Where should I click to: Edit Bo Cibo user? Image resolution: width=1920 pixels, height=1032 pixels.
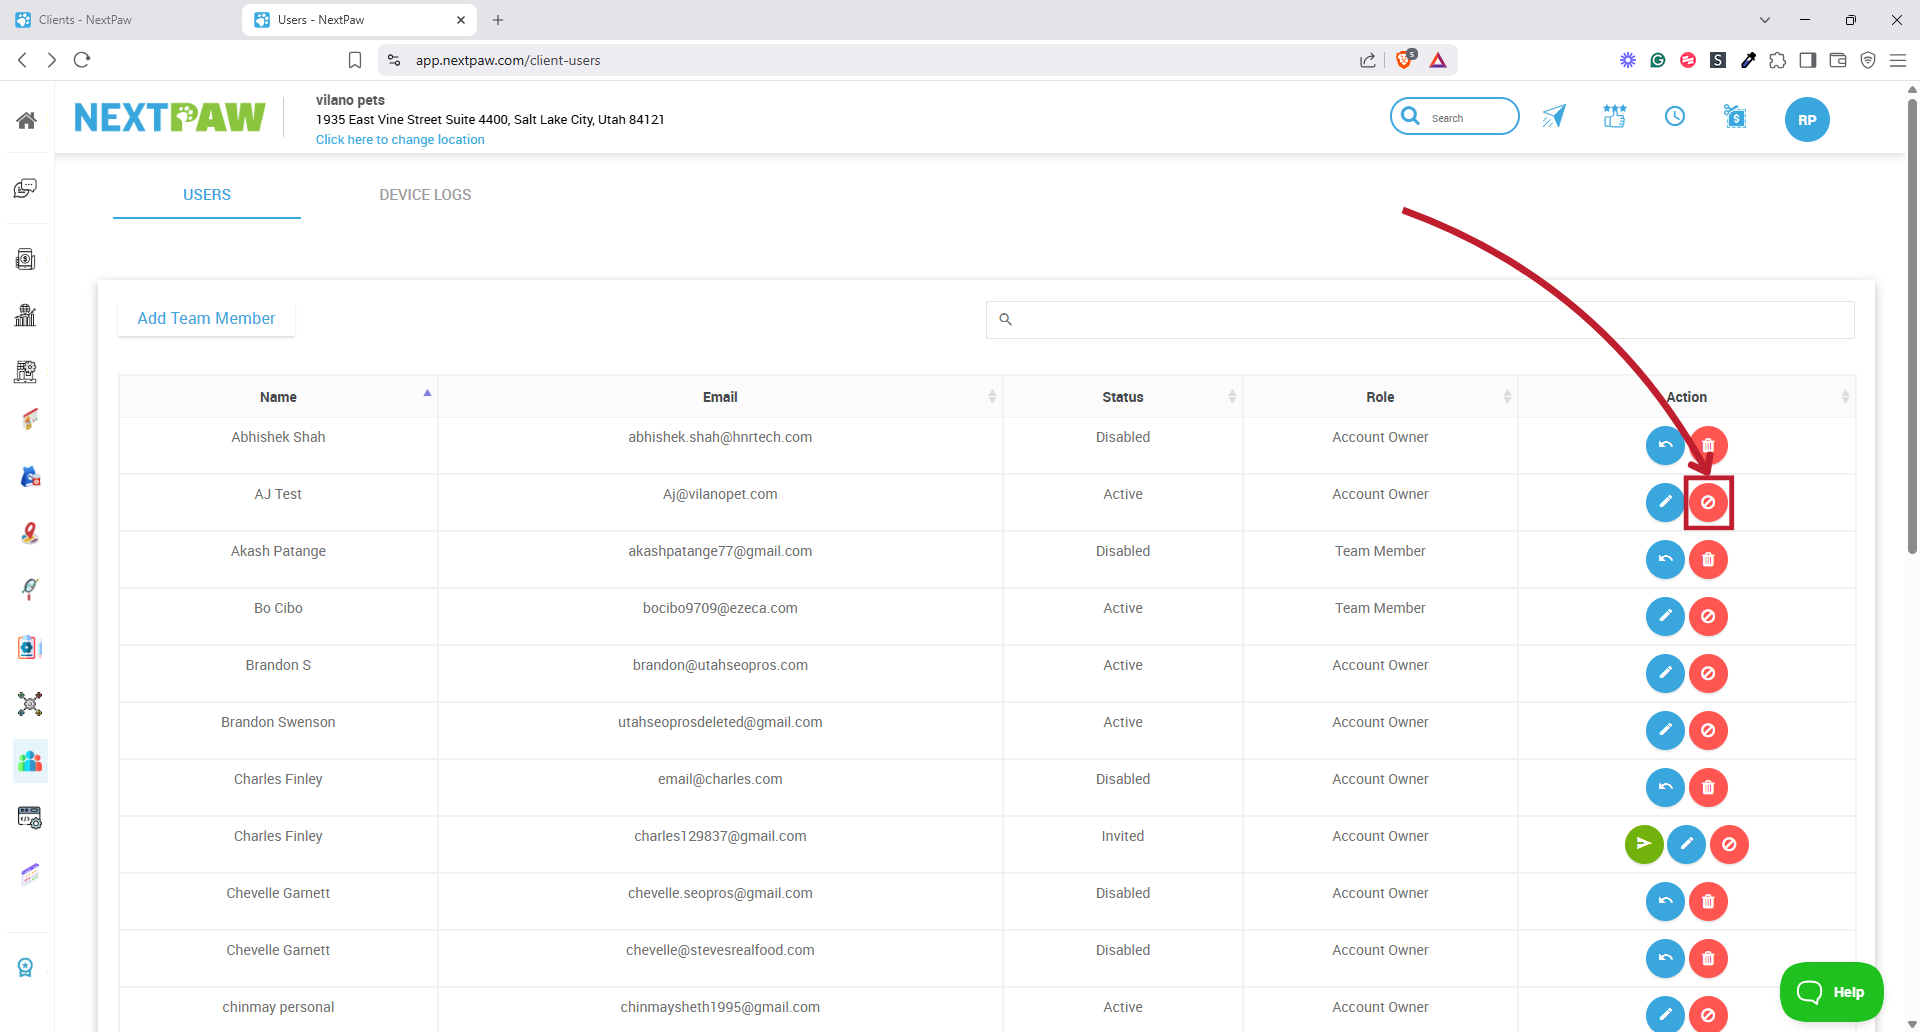pos(1665,616)
